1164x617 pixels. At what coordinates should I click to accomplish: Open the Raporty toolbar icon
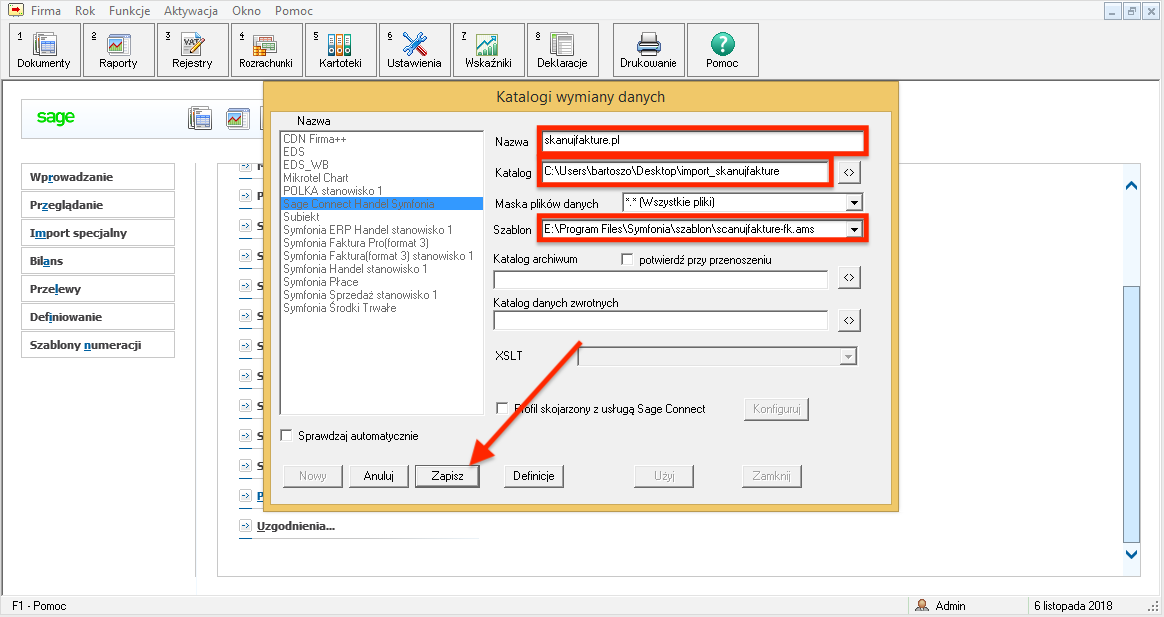(118, 49)
